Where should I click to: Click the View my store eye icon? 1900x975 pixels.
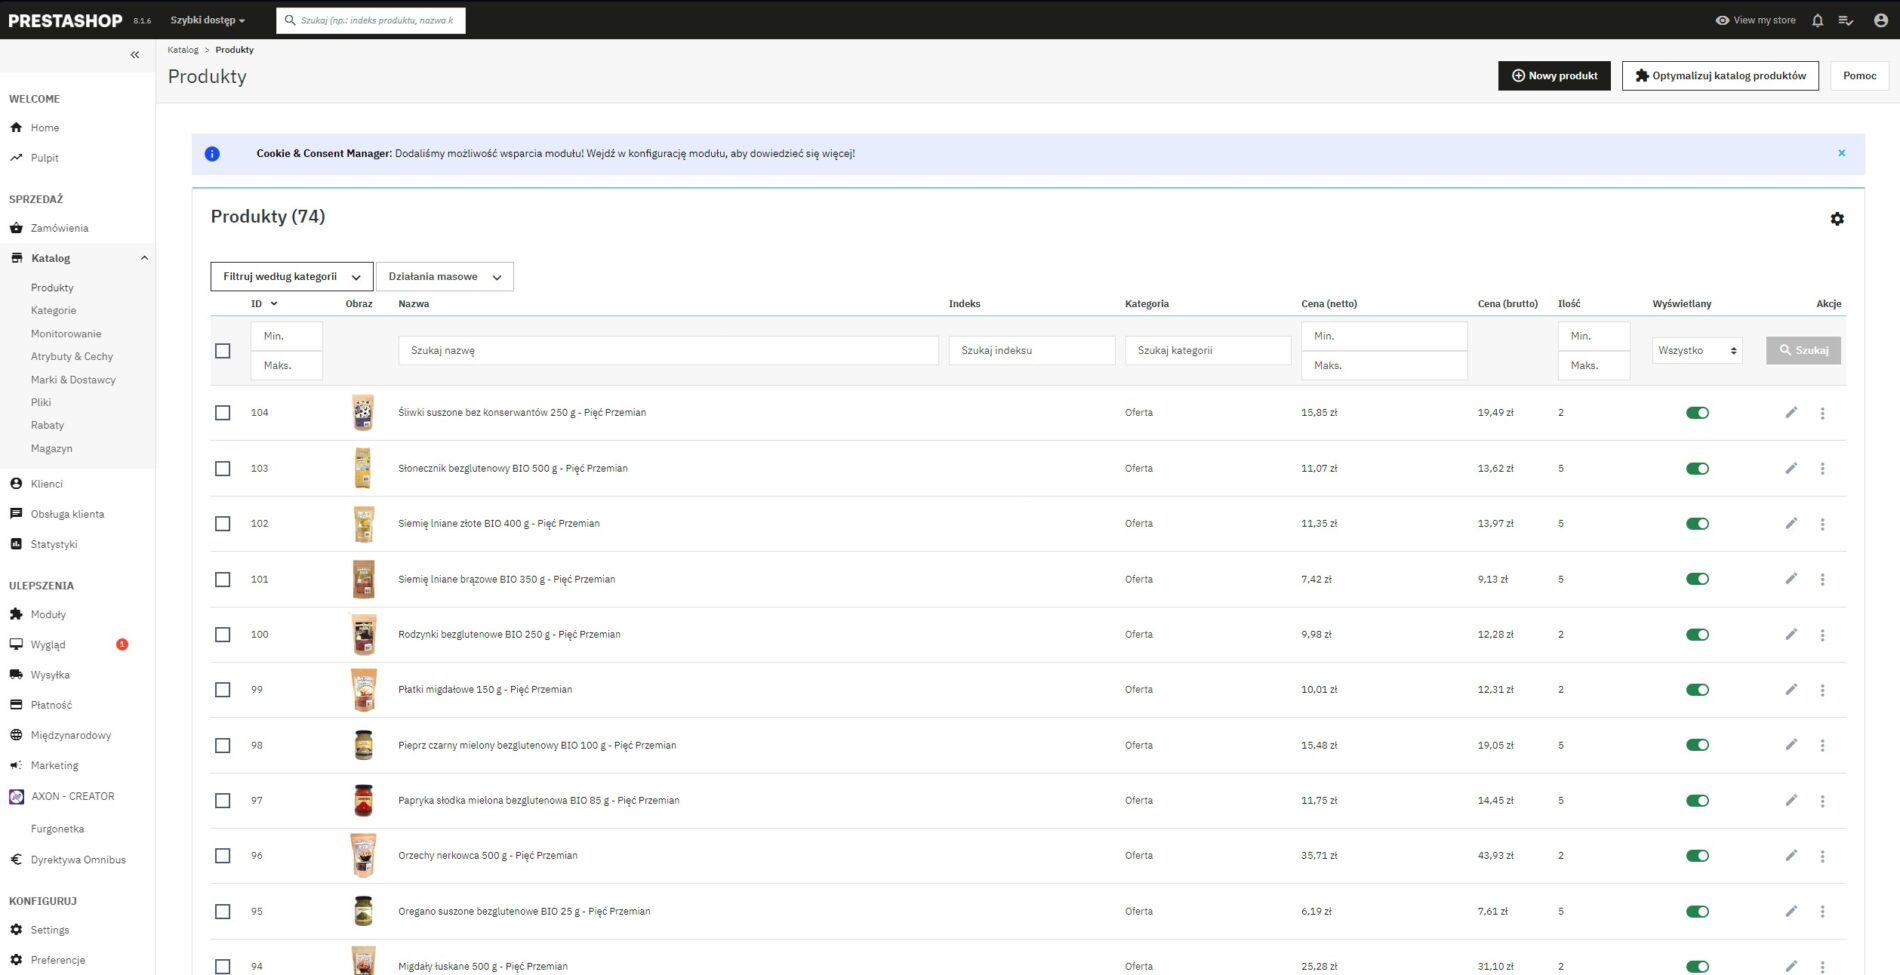point(1722,20)
